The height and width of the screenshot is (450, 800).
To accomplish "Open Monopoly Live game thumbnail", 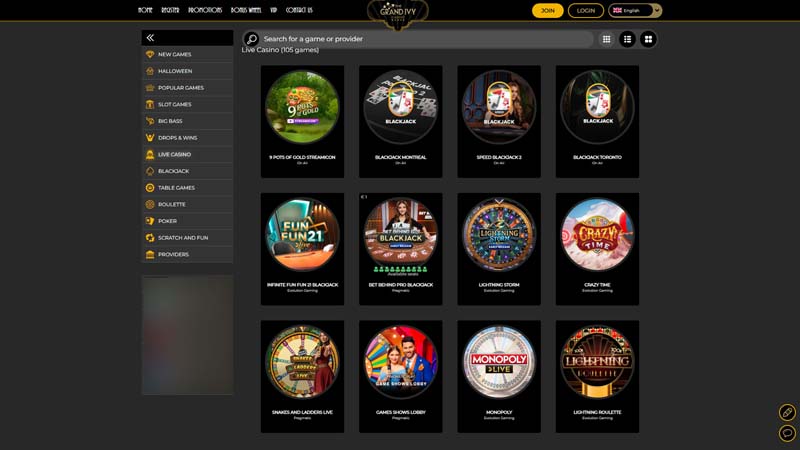I will [499, 362].
